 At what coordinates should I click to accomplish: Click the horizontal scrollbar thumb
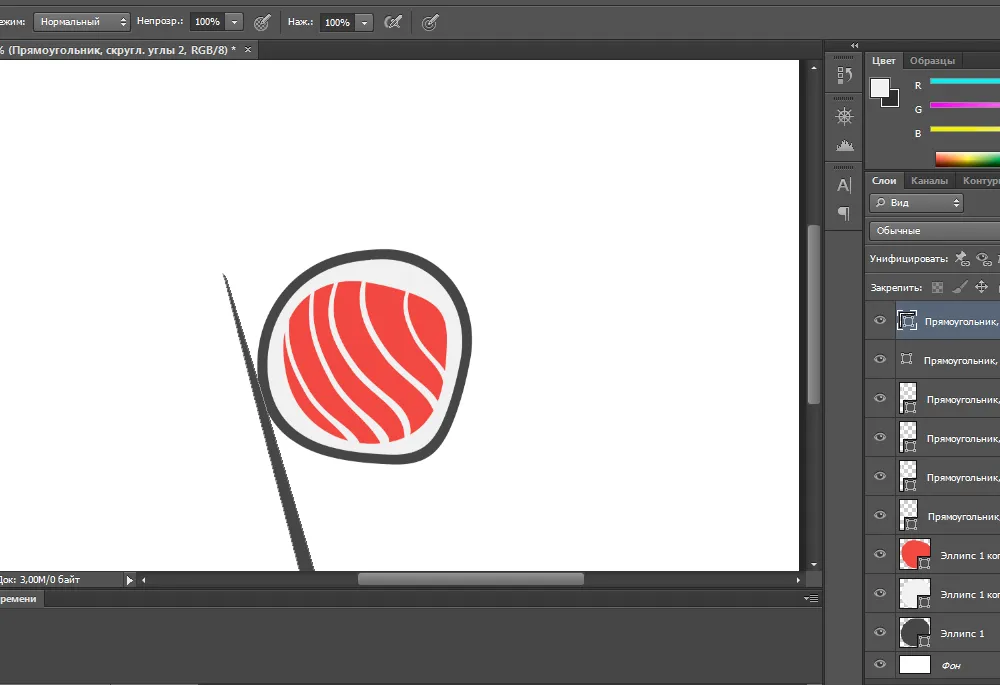pyautogui.click(x=471, y=579)
